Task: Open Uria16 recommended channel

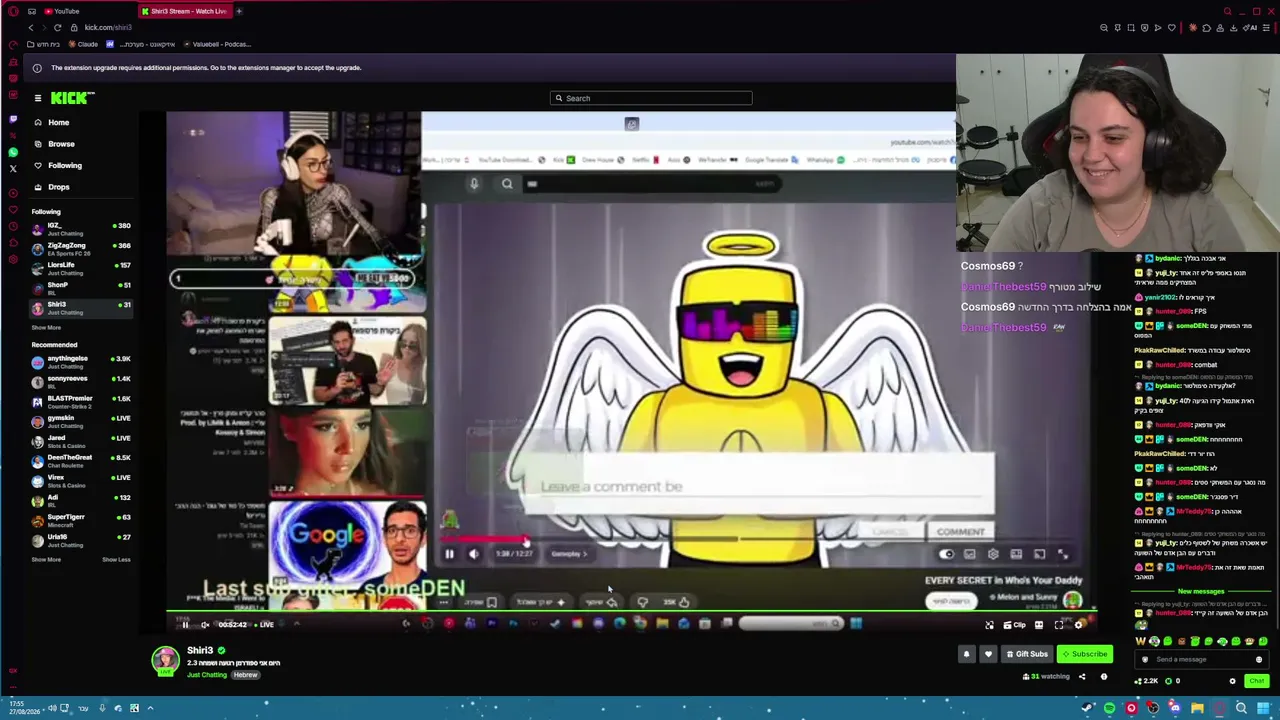Action: [x=82, y=539]
